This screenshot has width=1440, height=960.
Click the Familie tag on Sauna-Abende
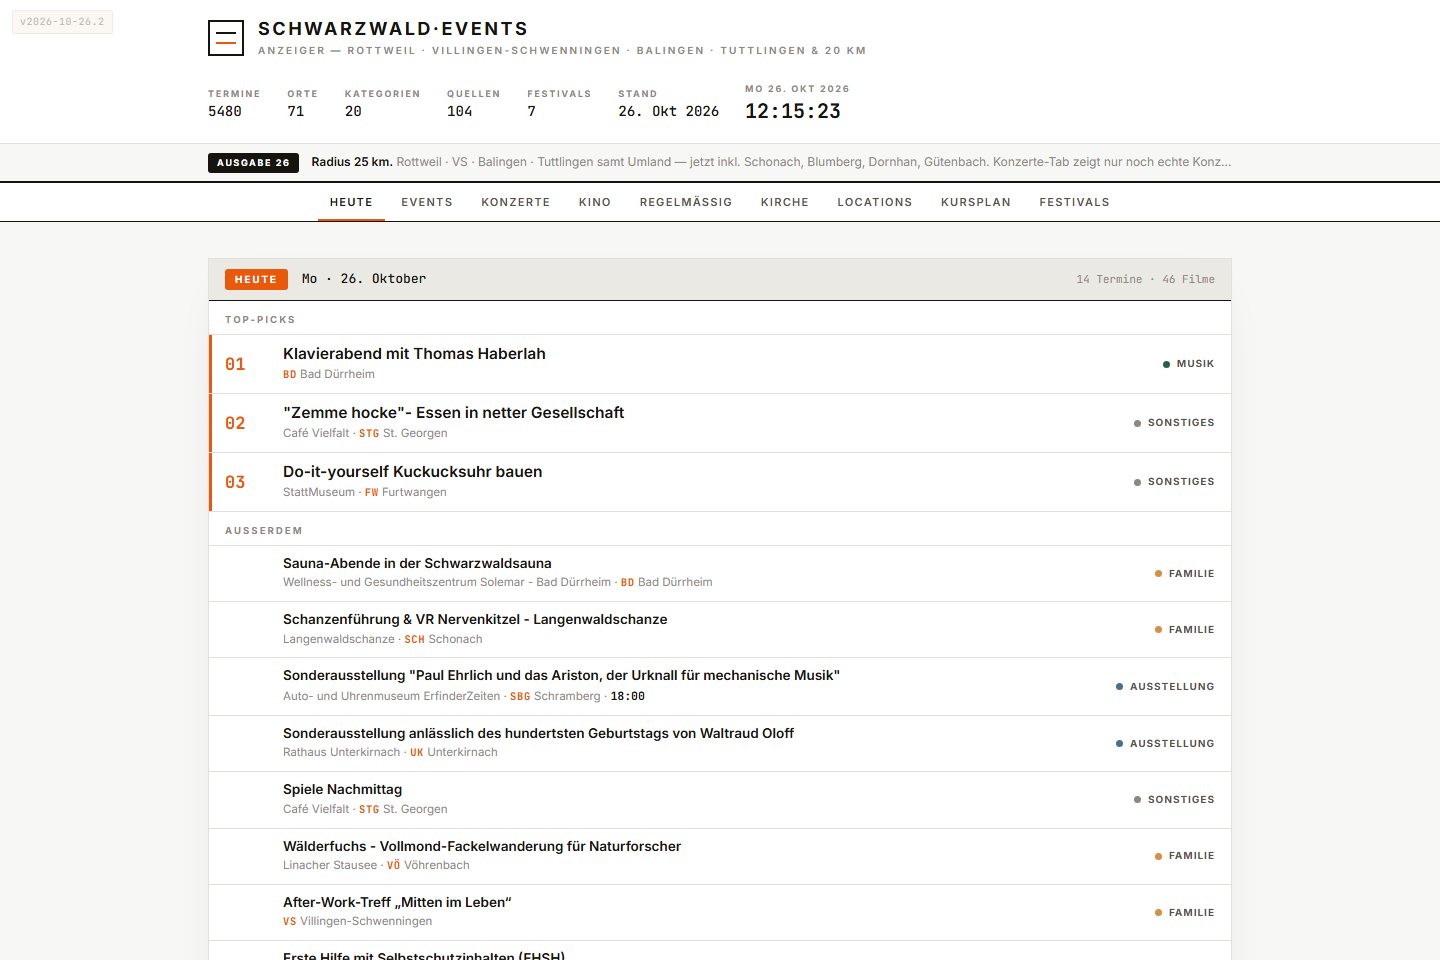(x=1184, y=574)
